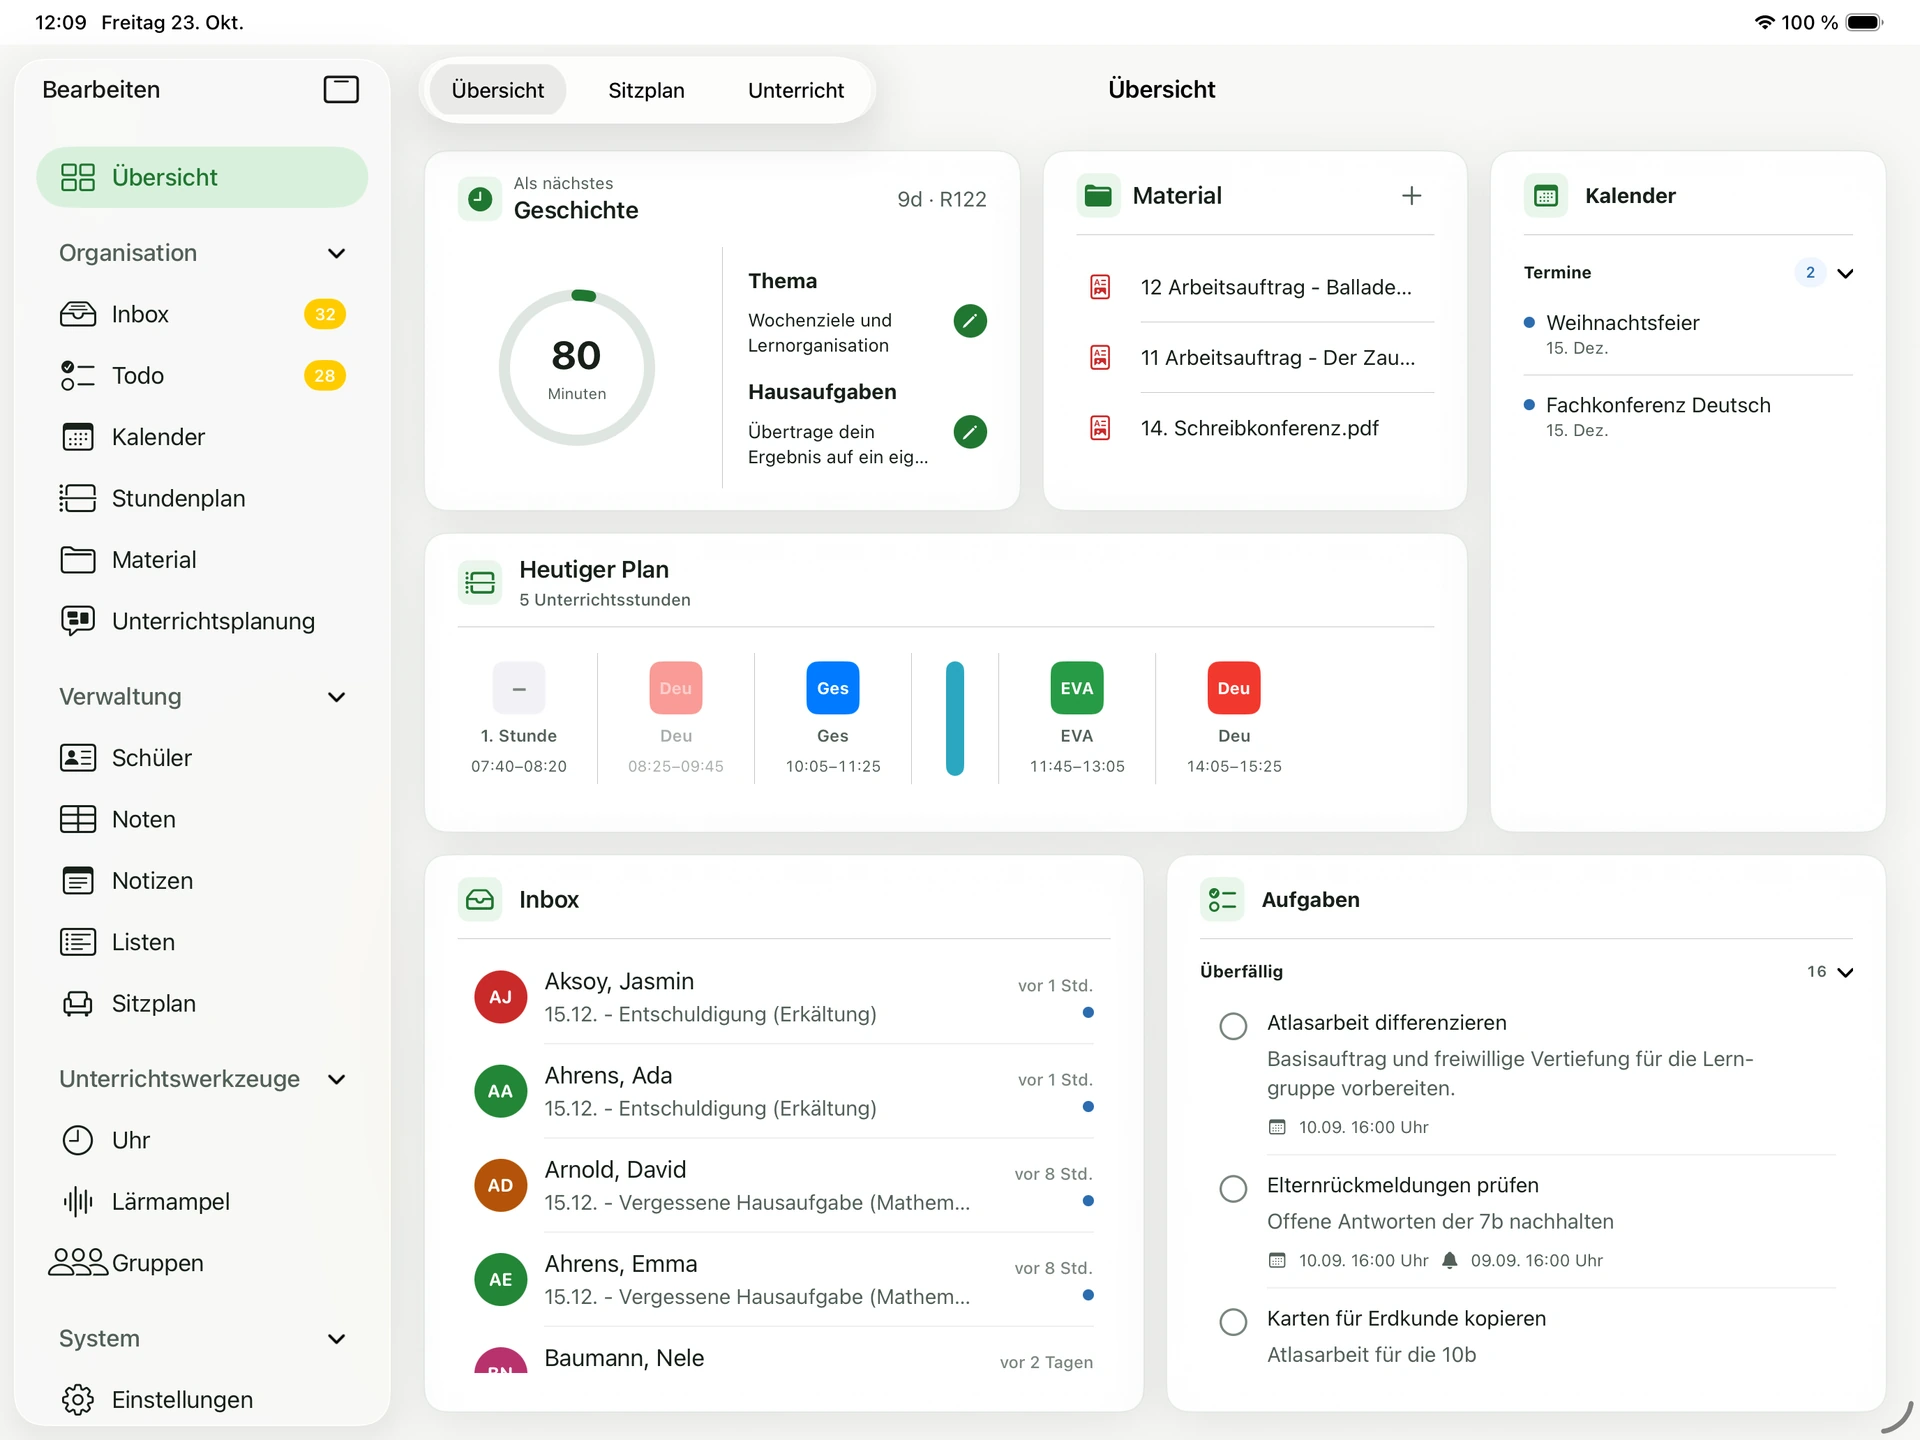Viewport: 1920px width, 1440px height.
Task: Open the Weihnachtsfeier appointment
Action: [1688, 334]
